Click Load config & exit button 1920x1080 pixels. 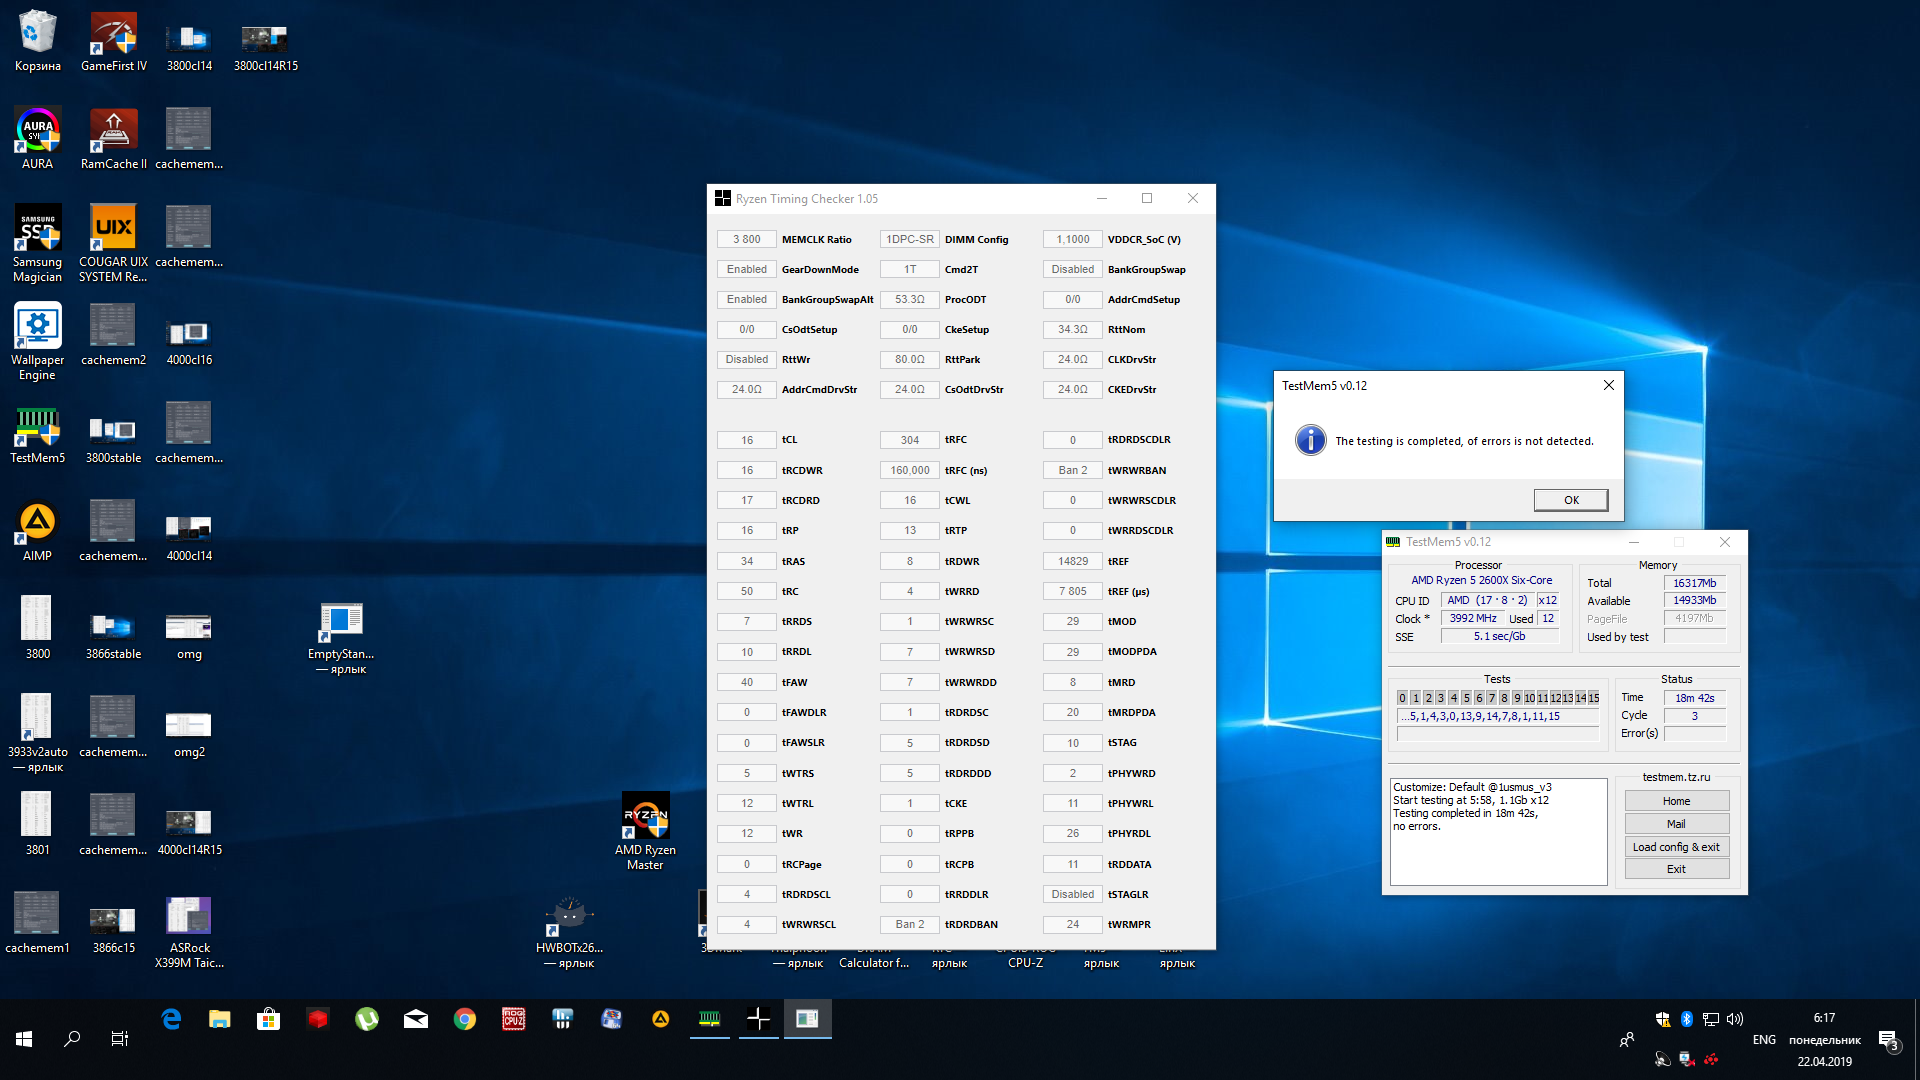(x=1676, y=847)
